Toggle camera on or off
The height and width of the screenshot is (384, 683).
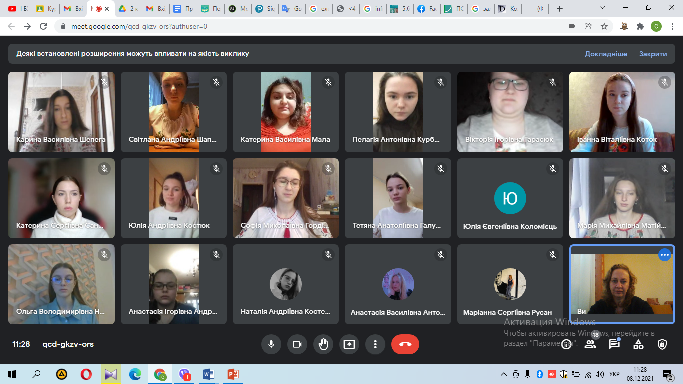[x=297, y=344]
